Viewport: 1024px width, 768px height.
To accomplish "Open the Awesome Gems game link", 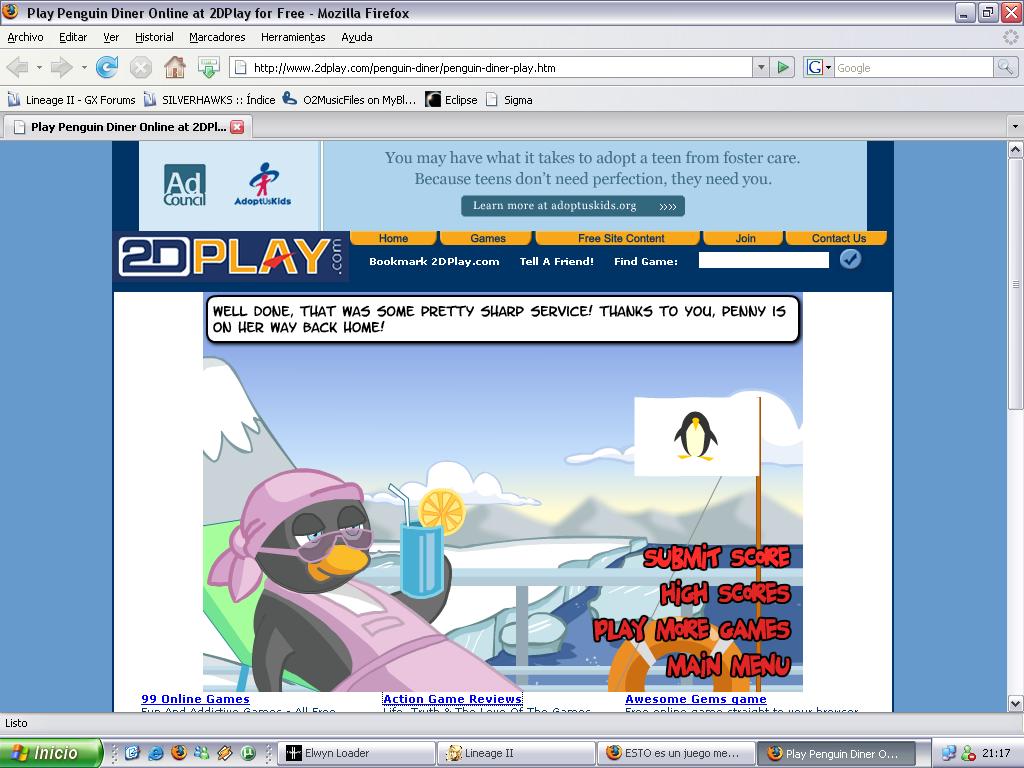I will pos(696,699).
